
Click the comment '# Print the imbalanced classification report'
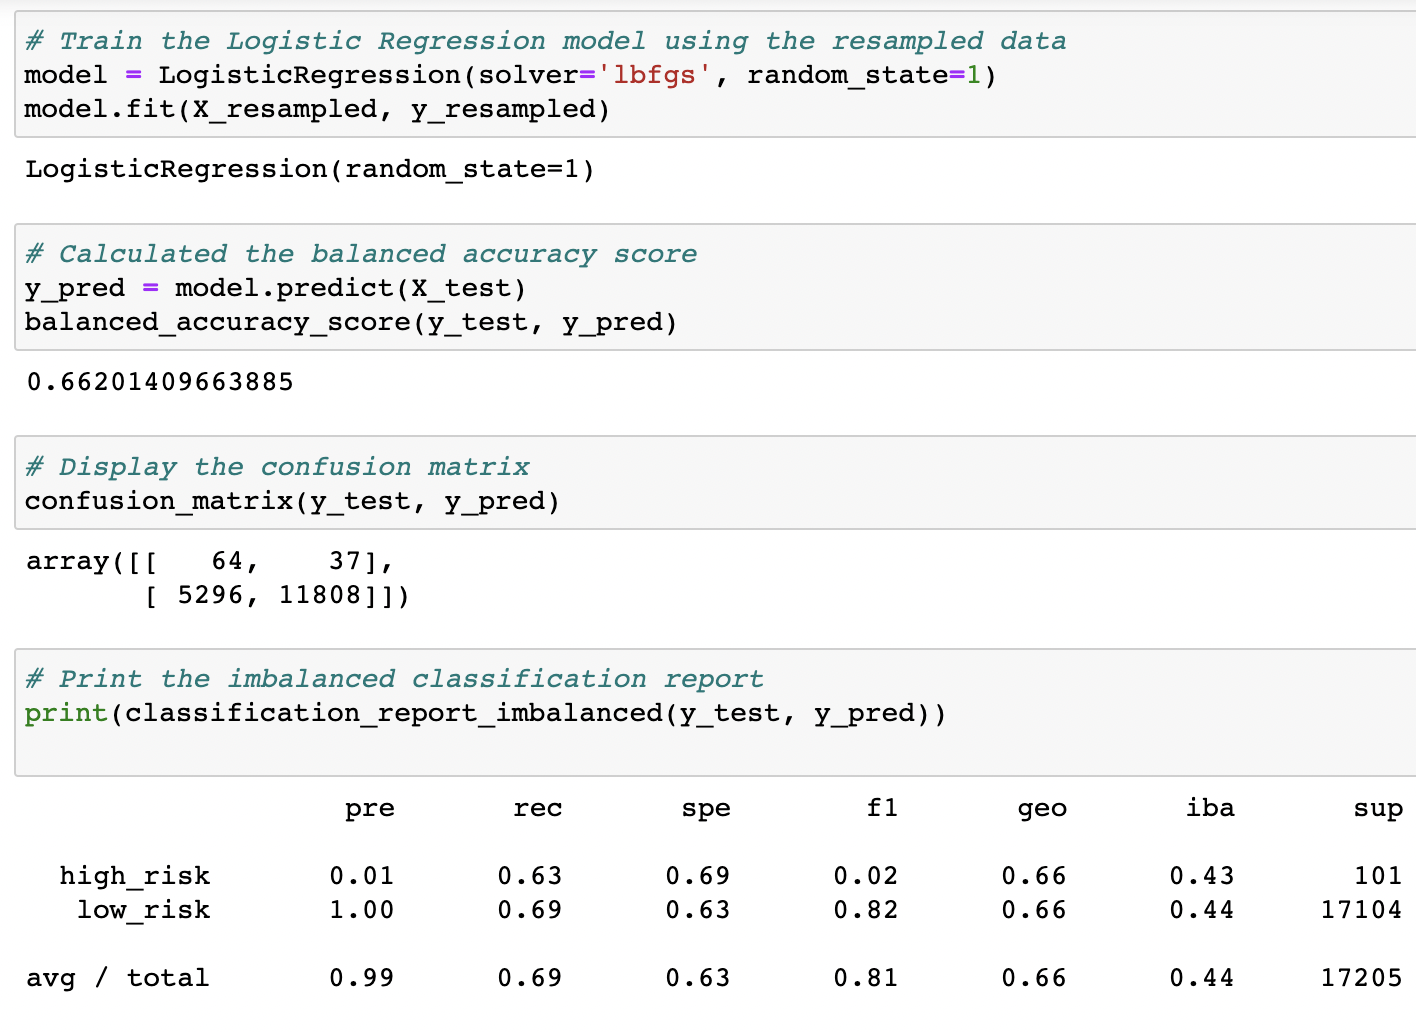pos(394,679)
